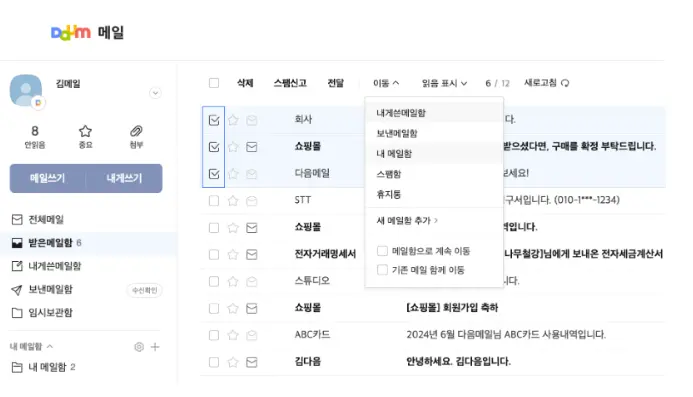Screen dimensions: 693x397
Task: Open mailbox settings gear icon
Action: click(x=139, y=347)
